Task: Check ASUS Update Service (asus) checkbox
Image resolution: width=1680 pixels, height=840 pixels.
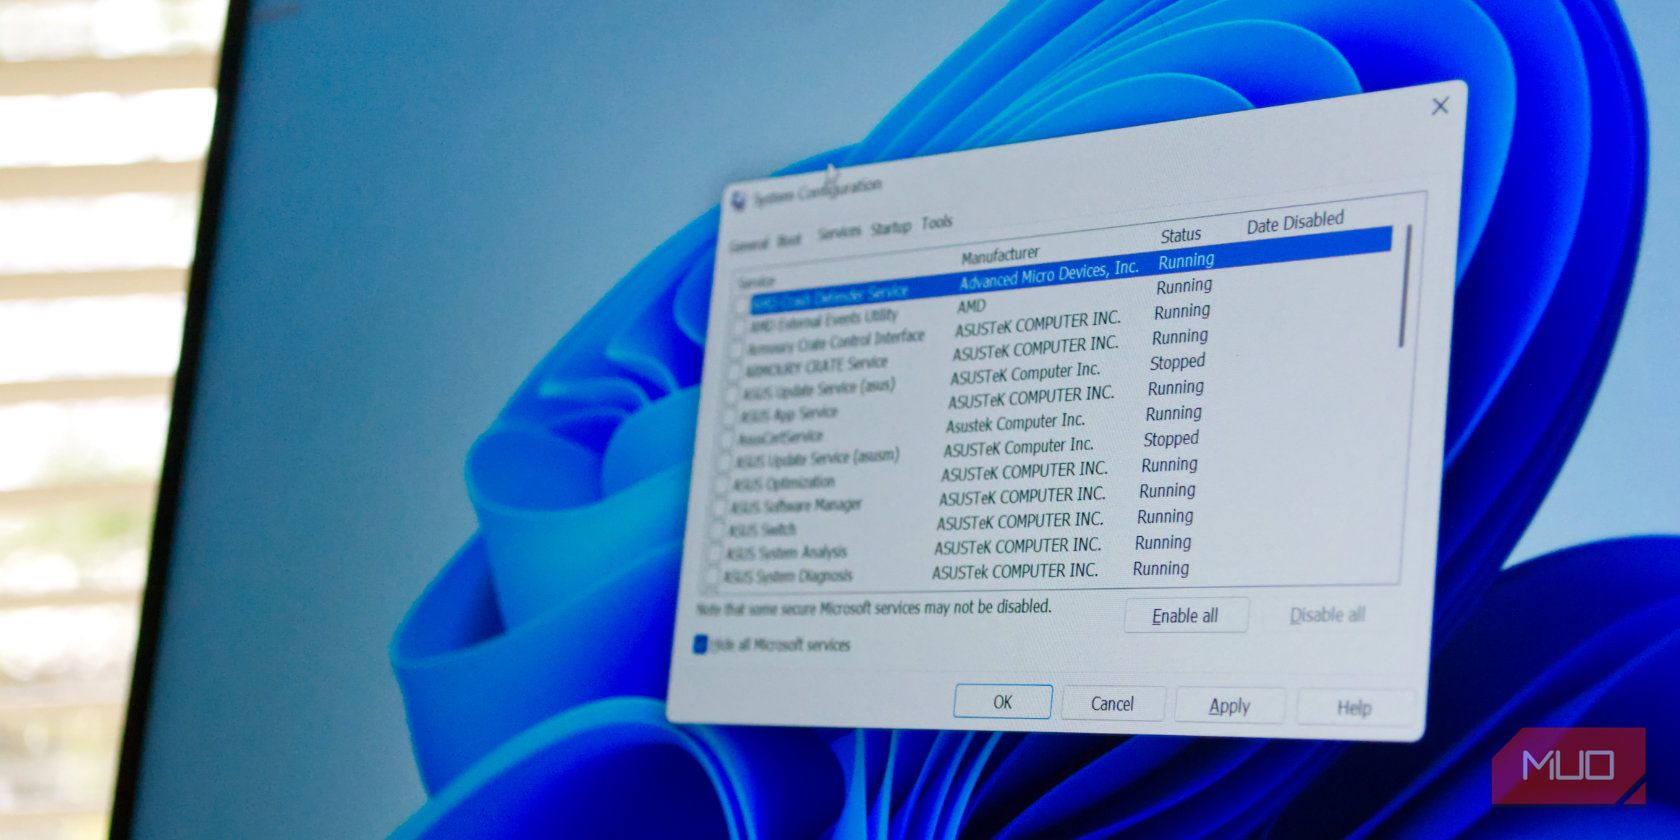Action: (732, 394)
